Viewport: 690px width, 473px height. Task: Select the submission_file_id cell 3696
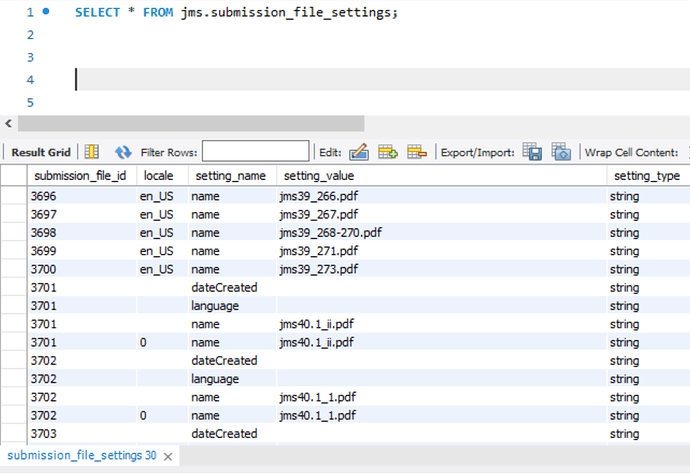coord(82,196)
